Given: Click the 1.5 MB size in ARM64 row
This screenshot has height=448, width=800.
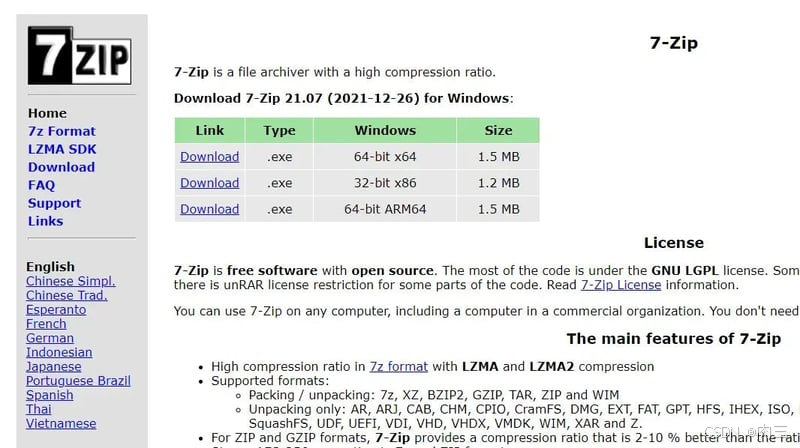Looking at the screenshot, I should point(498,209).
